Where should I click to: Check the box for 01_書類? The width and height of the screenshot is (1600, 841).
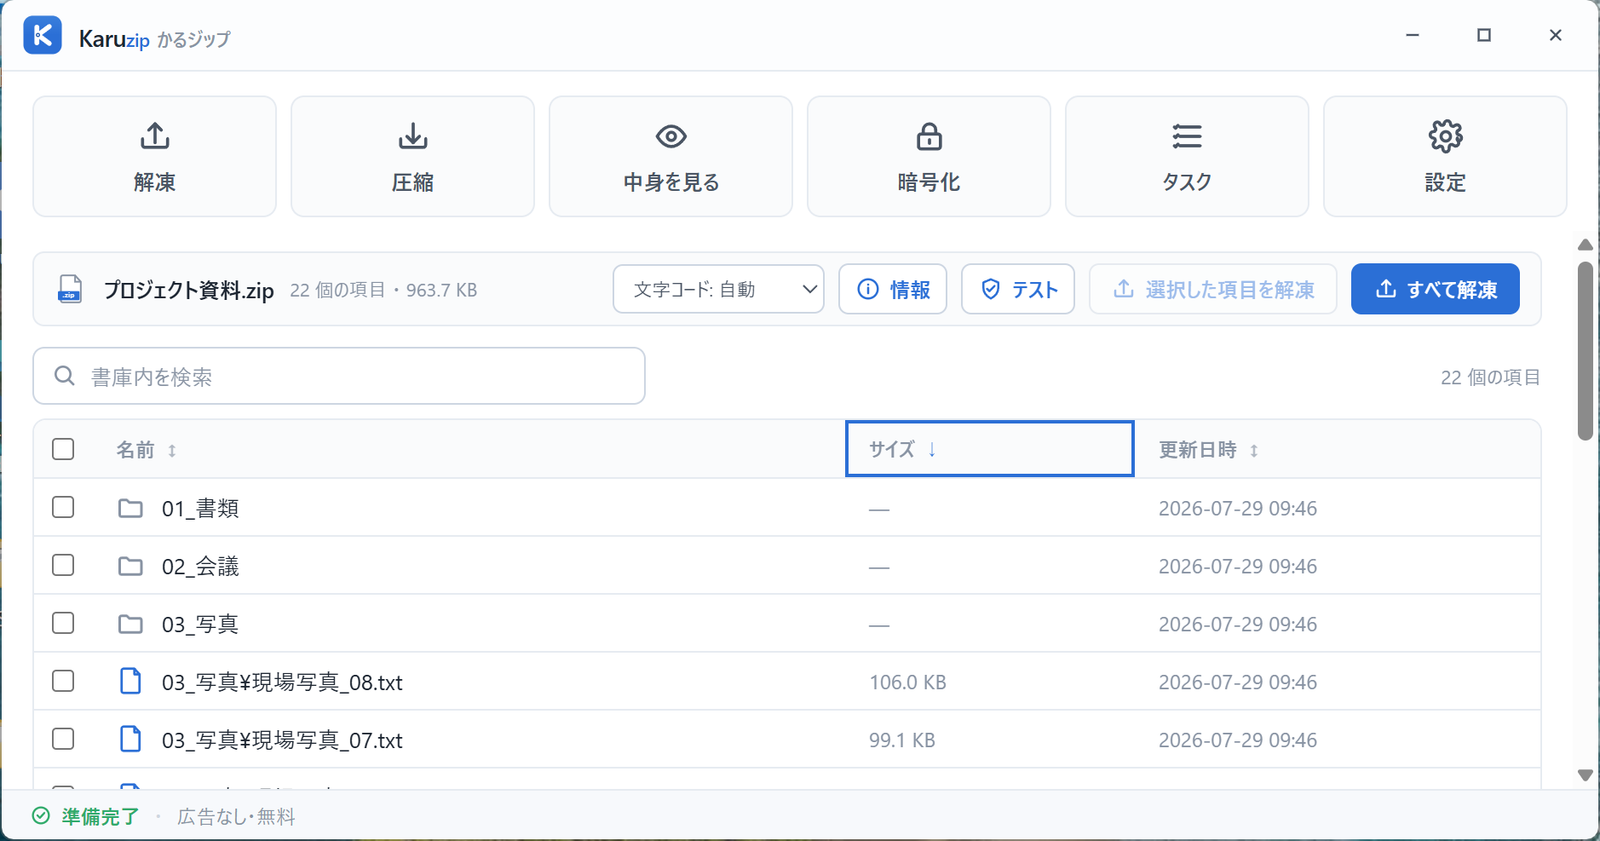pos(63,507)
